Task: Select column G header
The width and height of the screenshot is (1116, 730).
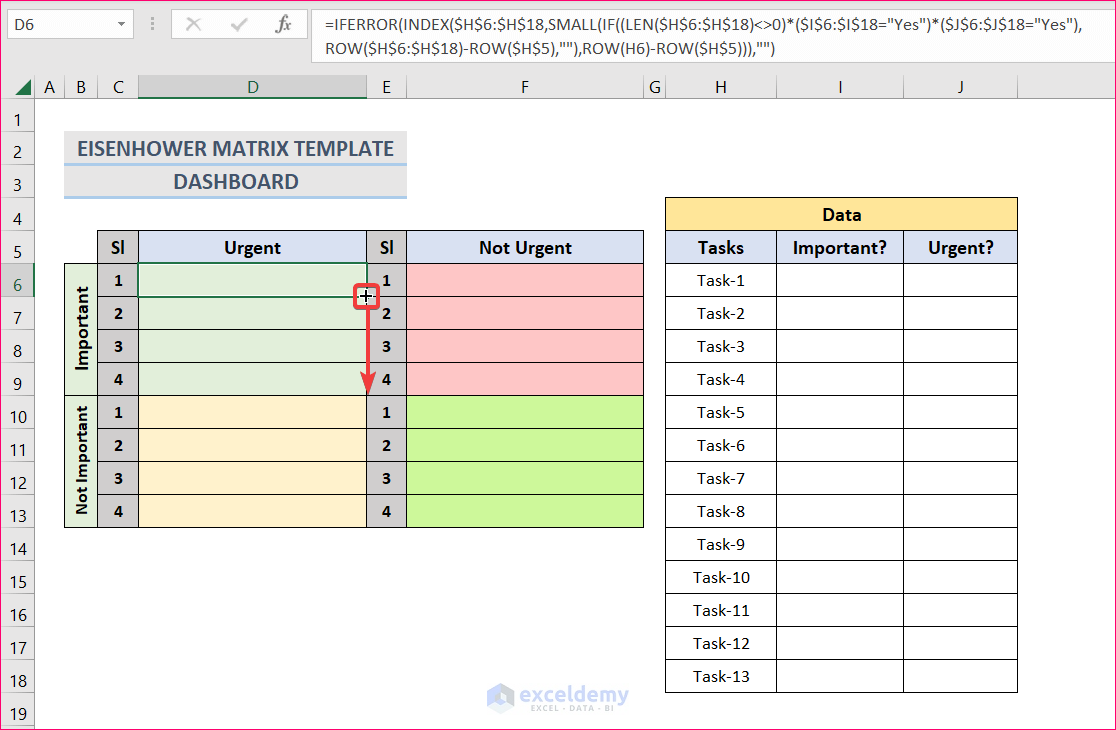Action: click(655, 87)
